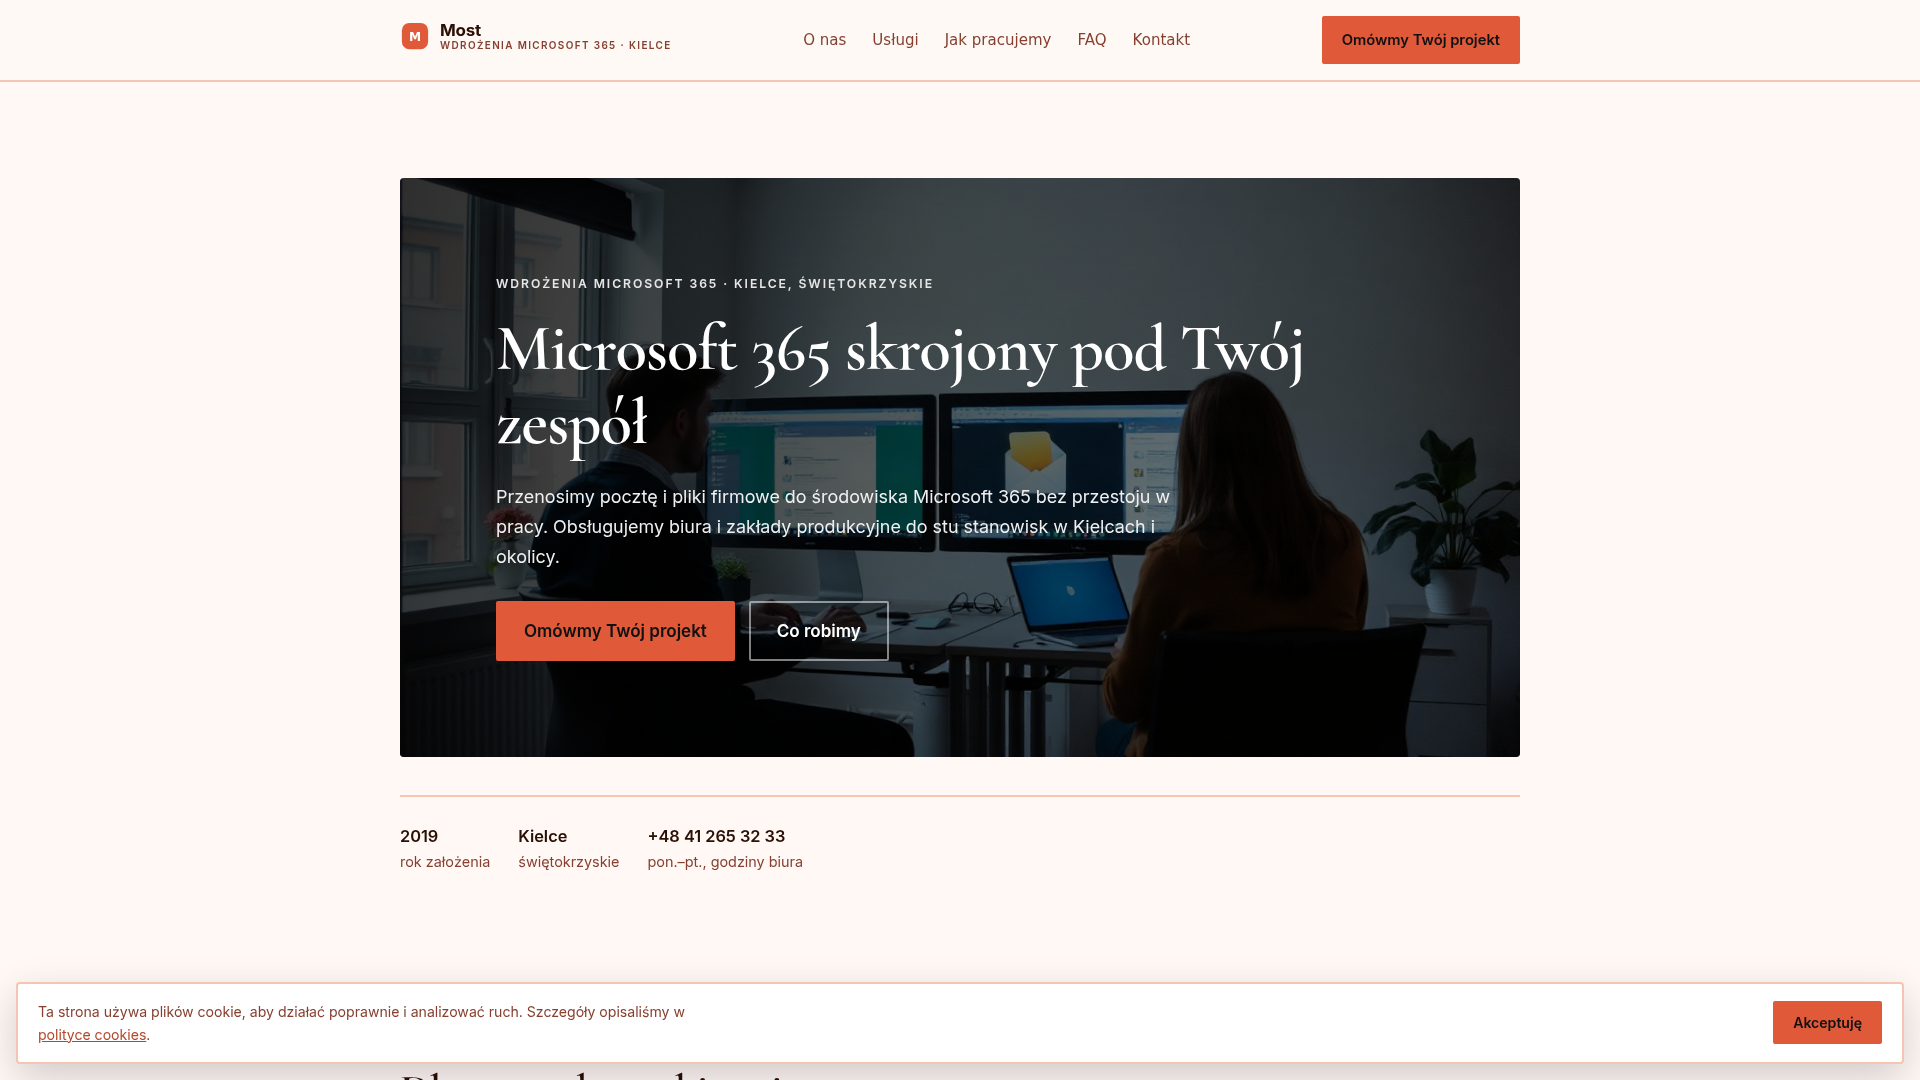Click the header tagline Wdrożenia Microsoft 365 · Kielce
The height and width of the screenshot is (1080, 1920).
[x=555, y=46]
